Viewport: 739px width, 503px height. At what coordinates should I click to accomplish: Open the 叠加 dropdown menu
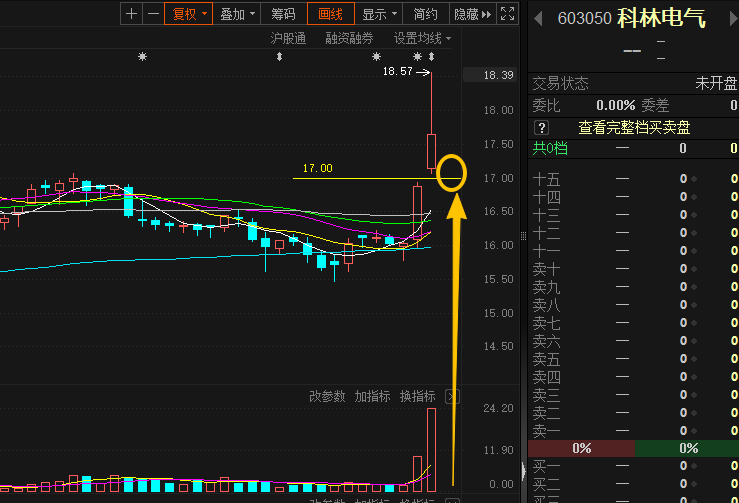(x=237, y=14)
